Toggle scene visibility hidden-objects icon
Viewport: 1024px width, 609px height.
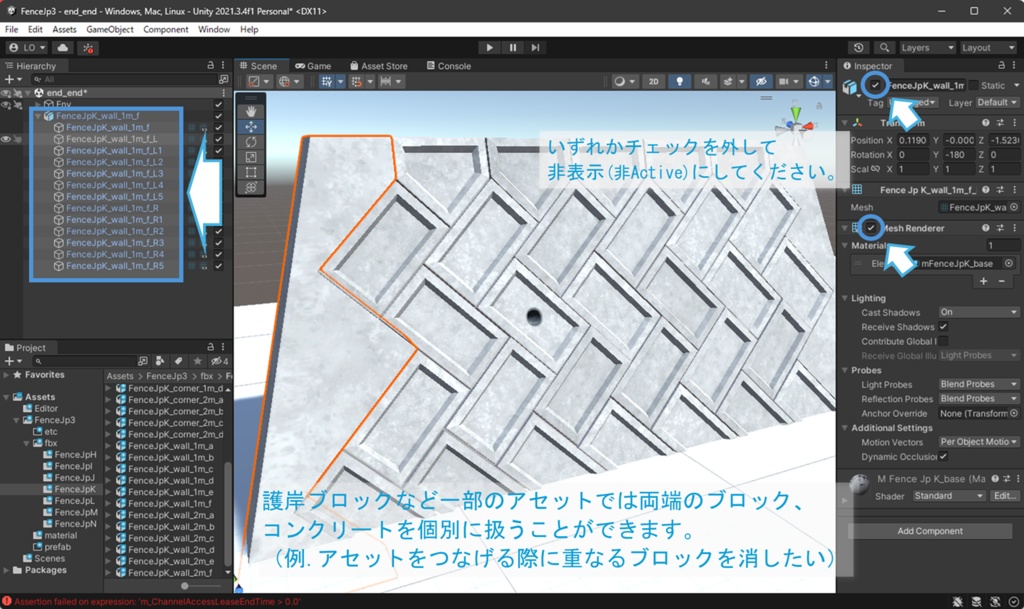pyautogui.click(x=761, y=82)
